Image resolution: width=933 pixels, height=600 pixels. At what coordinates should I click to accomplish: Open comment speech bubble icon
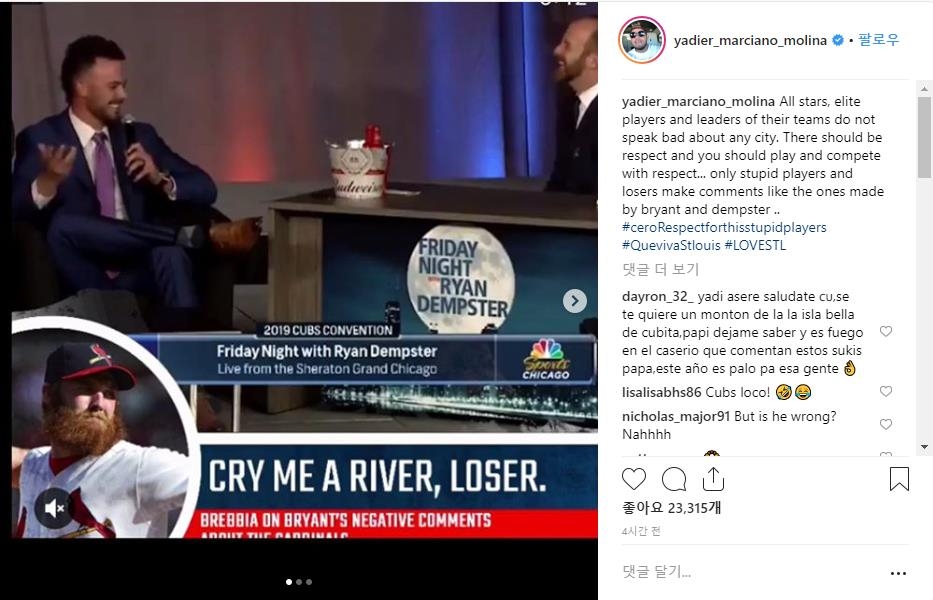pos(674,479)
